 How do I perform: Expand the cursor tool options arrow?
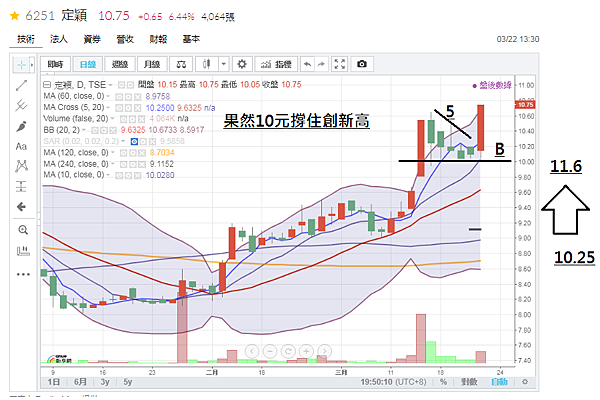(32, 65)
